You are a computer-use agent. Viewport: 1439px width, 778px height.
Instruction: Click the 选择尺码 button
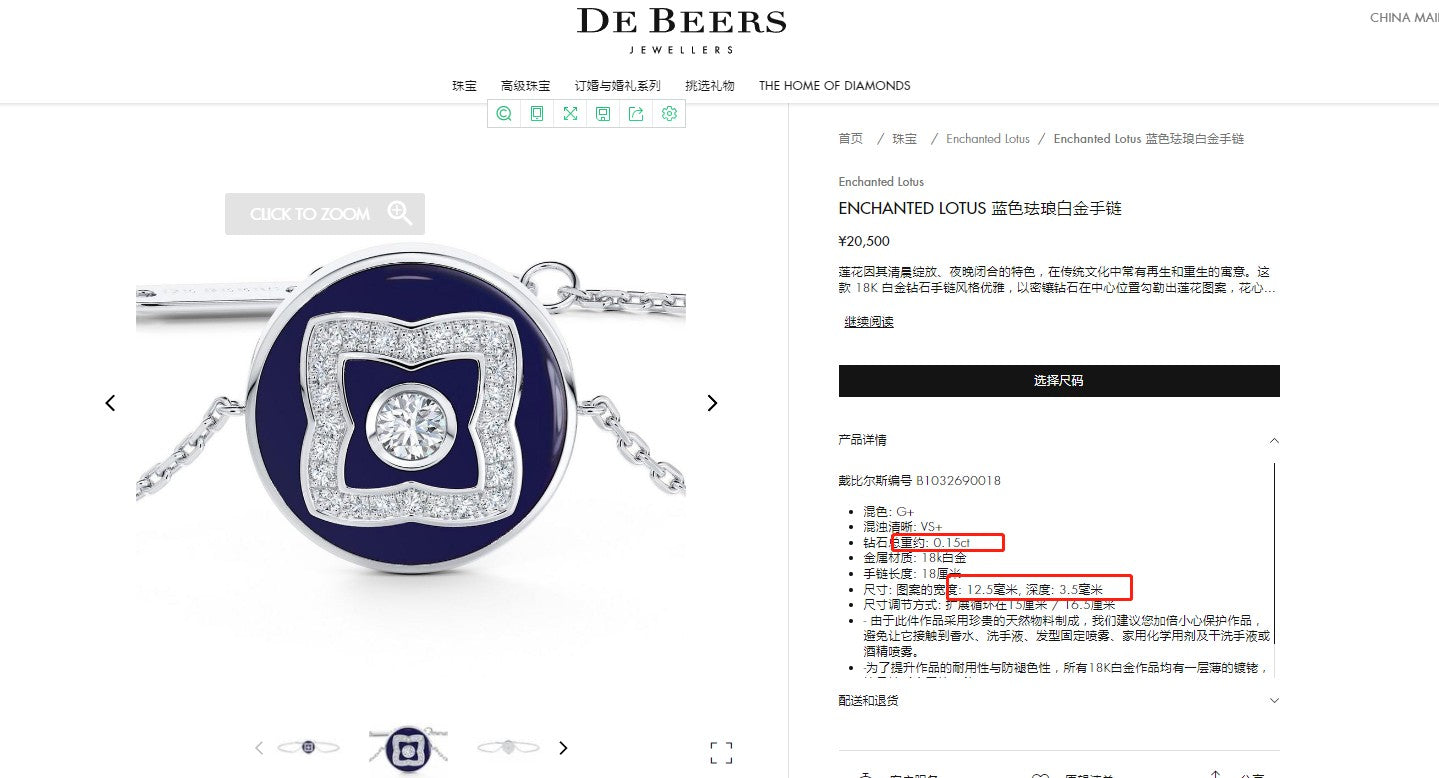(1059, 381)
